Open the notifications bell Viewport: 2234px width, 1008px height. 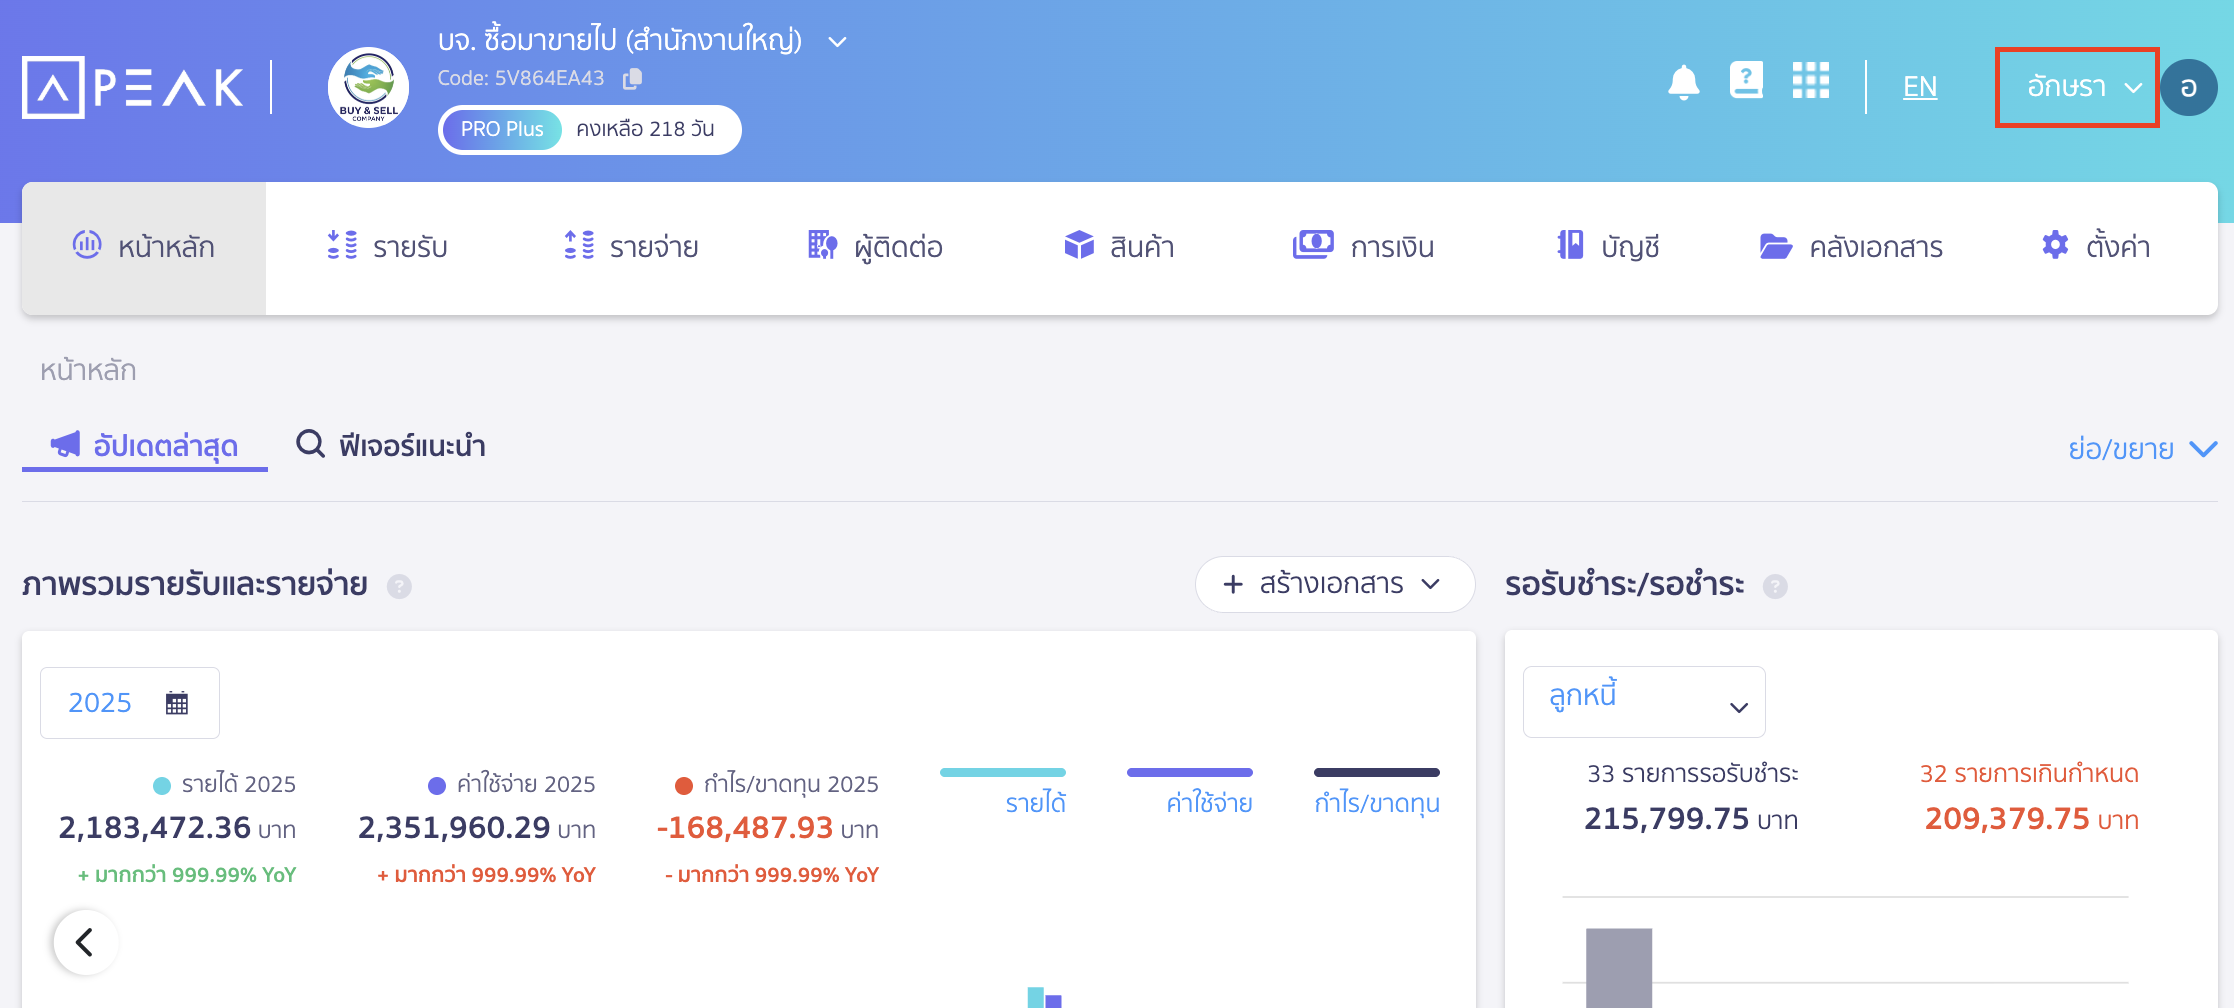[1684, 83]
